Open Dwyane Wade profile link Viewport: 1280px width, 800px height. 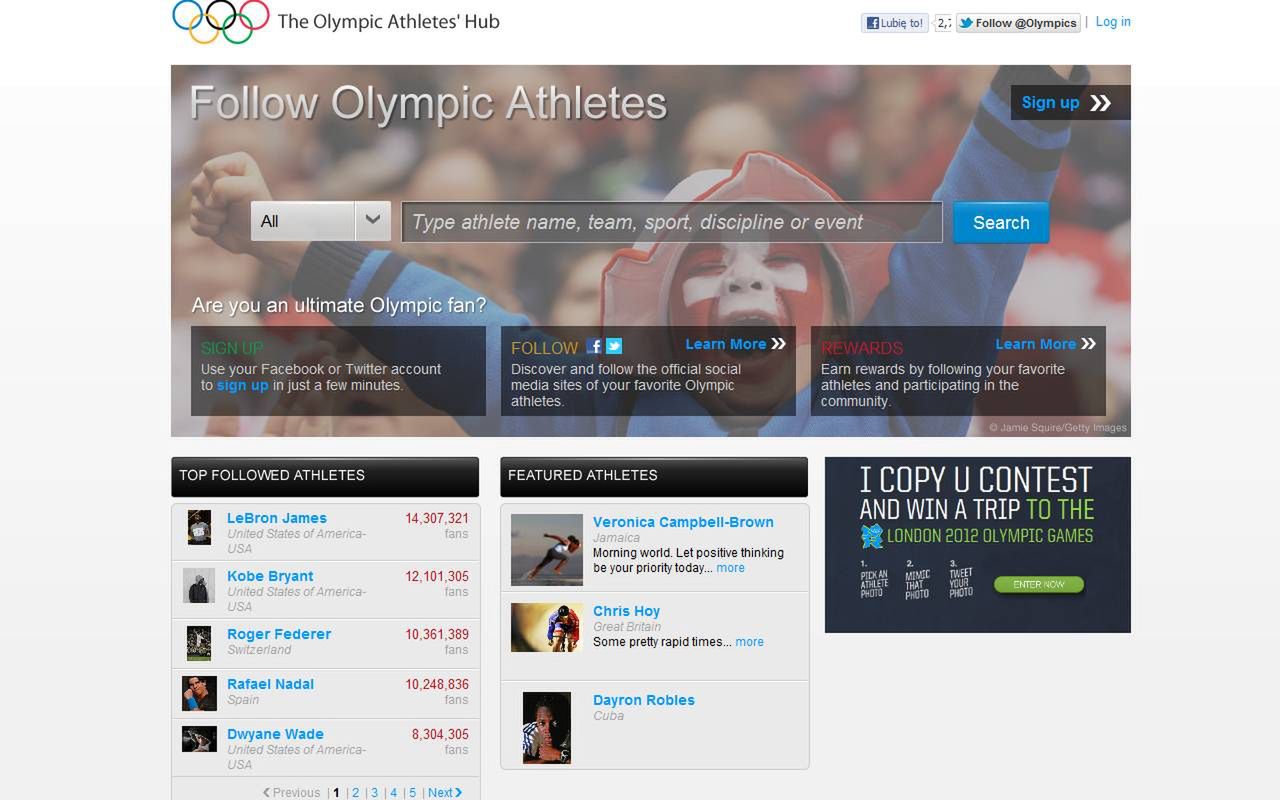click(x=275, y=734)
